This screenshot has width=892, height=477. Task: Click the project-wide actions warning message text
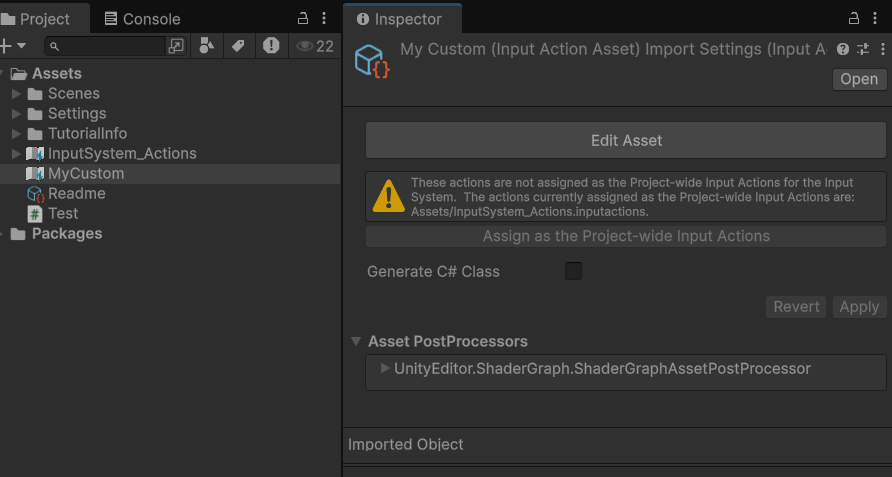click(633, 197)
